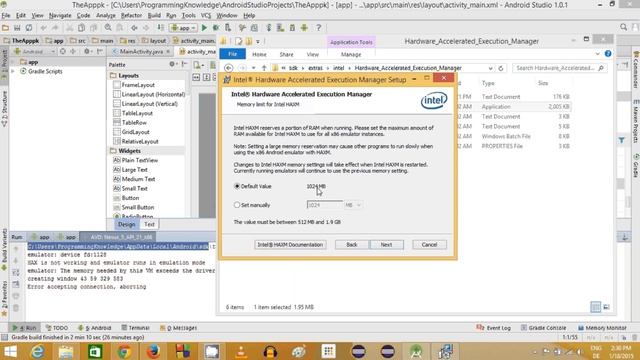The image size is (640, 360).
Task: Open Explorer recent locations dropdown arrow
Action: coord(253,68)
